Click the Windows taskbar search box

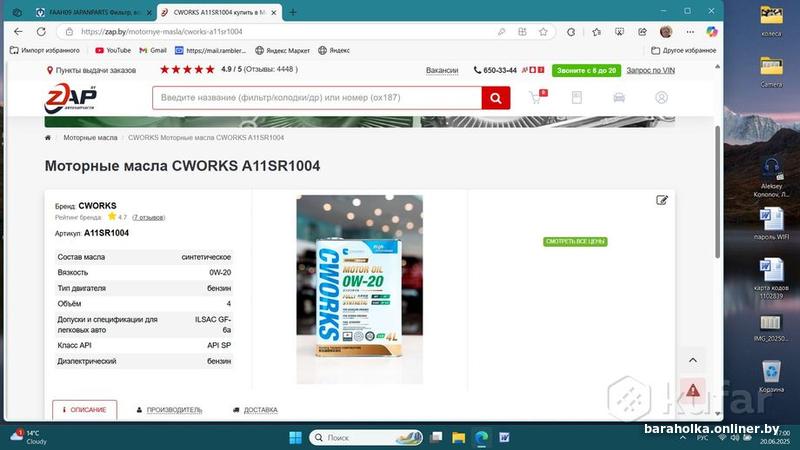coord(366,437)
